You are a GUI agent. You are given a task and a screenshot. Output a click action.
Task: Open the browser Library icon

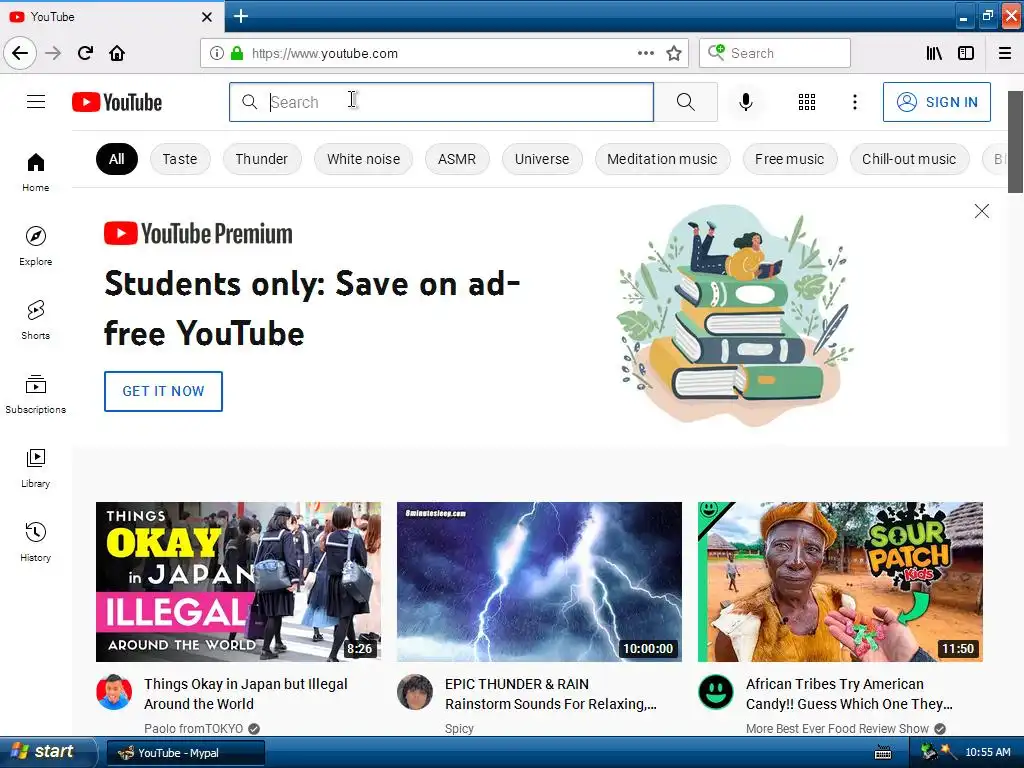click(934, 54)
